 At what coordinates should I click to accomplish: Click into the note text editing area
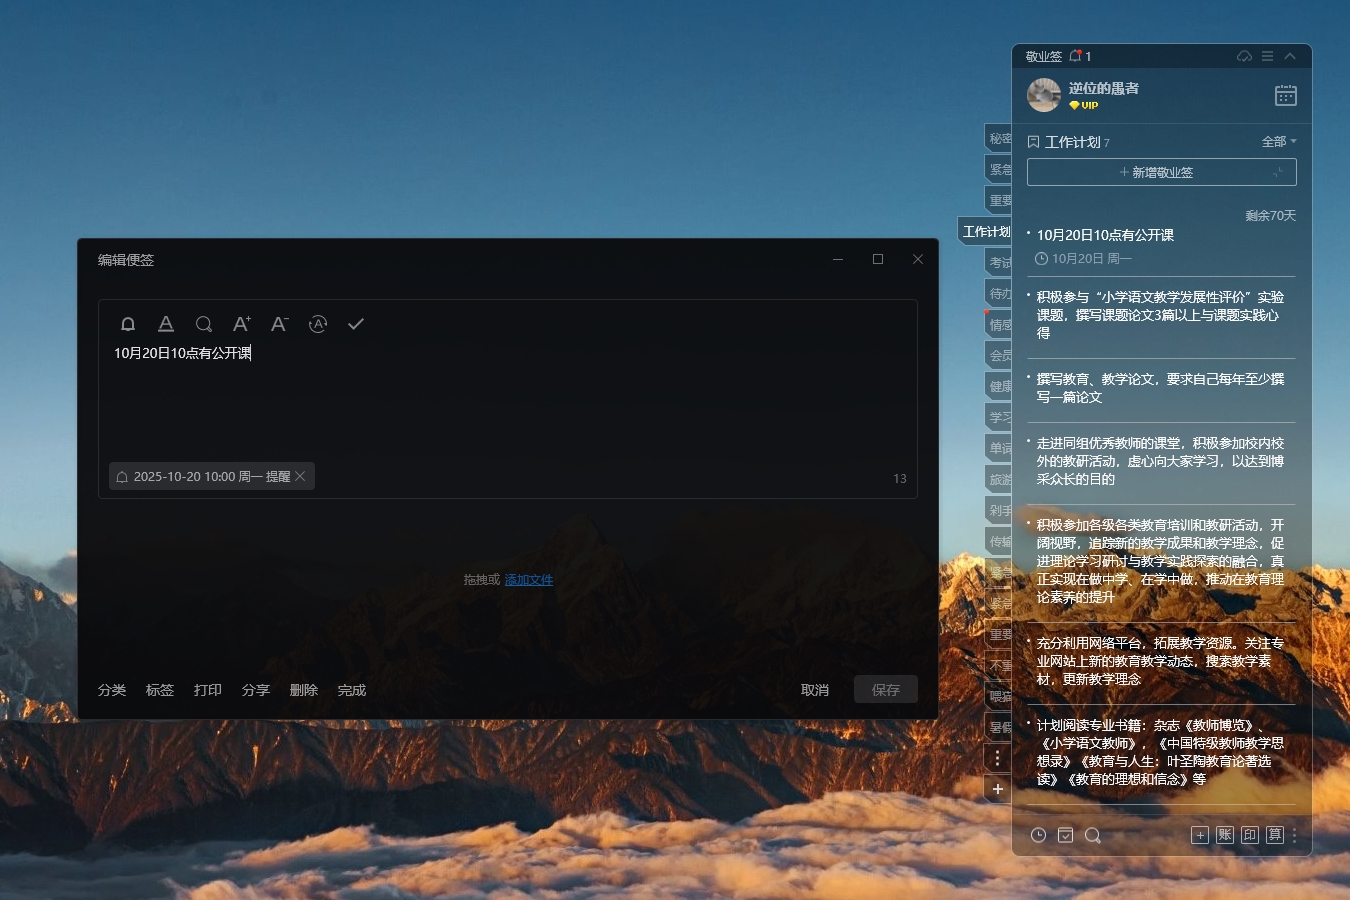click(x=508, y=400)
